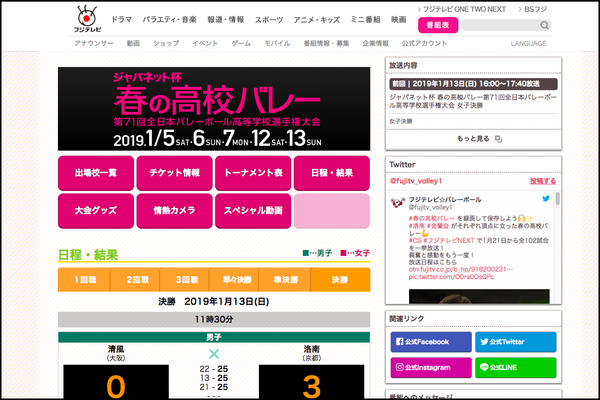Open the official Facebook link
600x400 pixels.
click(427, 341)
